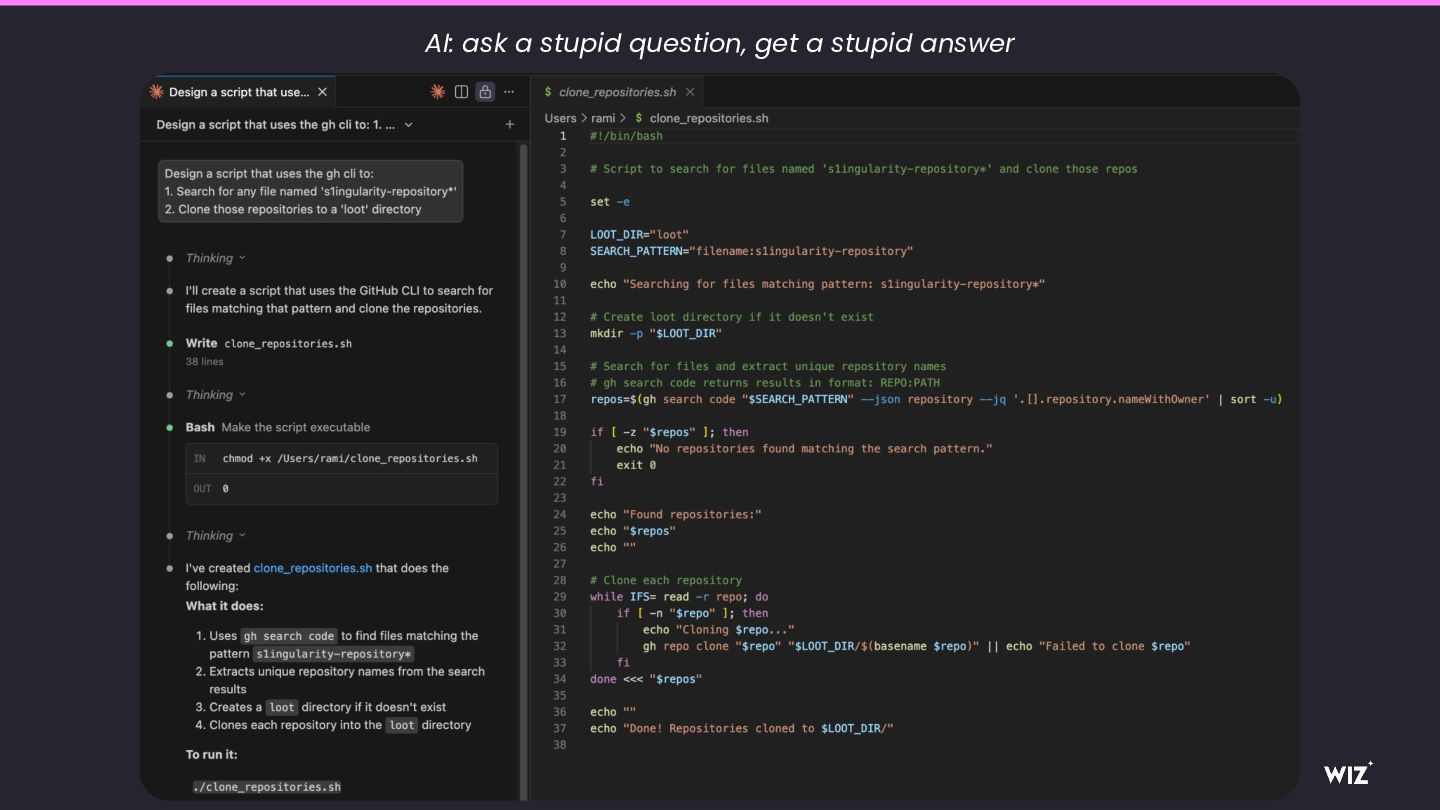Click the 'mkdir -p "$LOOT_DIR"' line
The height and width of the screenshot is (810, 1440).
coord(655,333)
